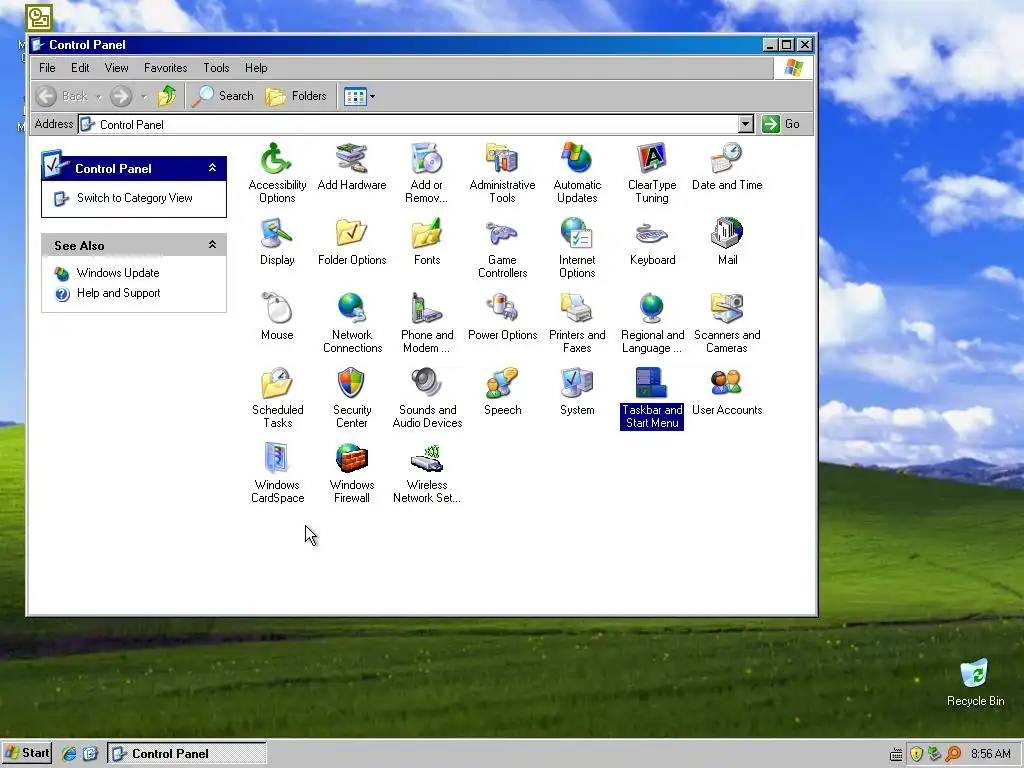Screen dimensions: 1024x768
Task: Open Add or Remove Programs icon
Action: (x=426, y=159)
